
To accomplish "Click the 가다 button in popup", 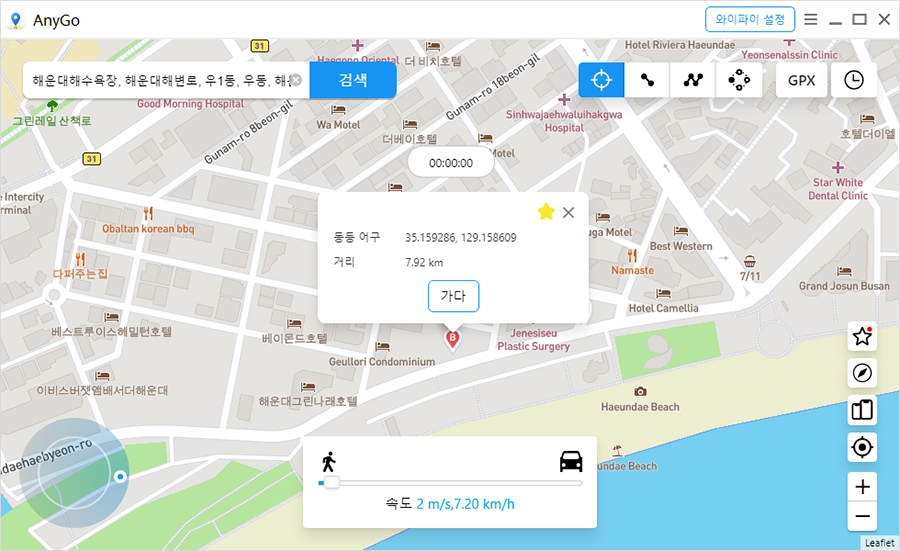I will pyautogui.click(x=453, y=296).
